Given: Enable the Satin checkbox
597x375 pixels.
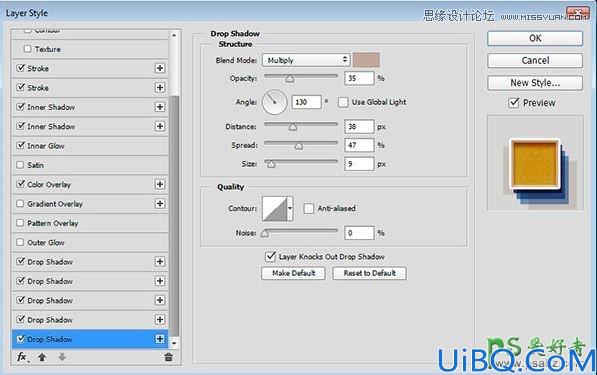Looking at the screenshot, I should pyautogui.click(x=20, y=165).
